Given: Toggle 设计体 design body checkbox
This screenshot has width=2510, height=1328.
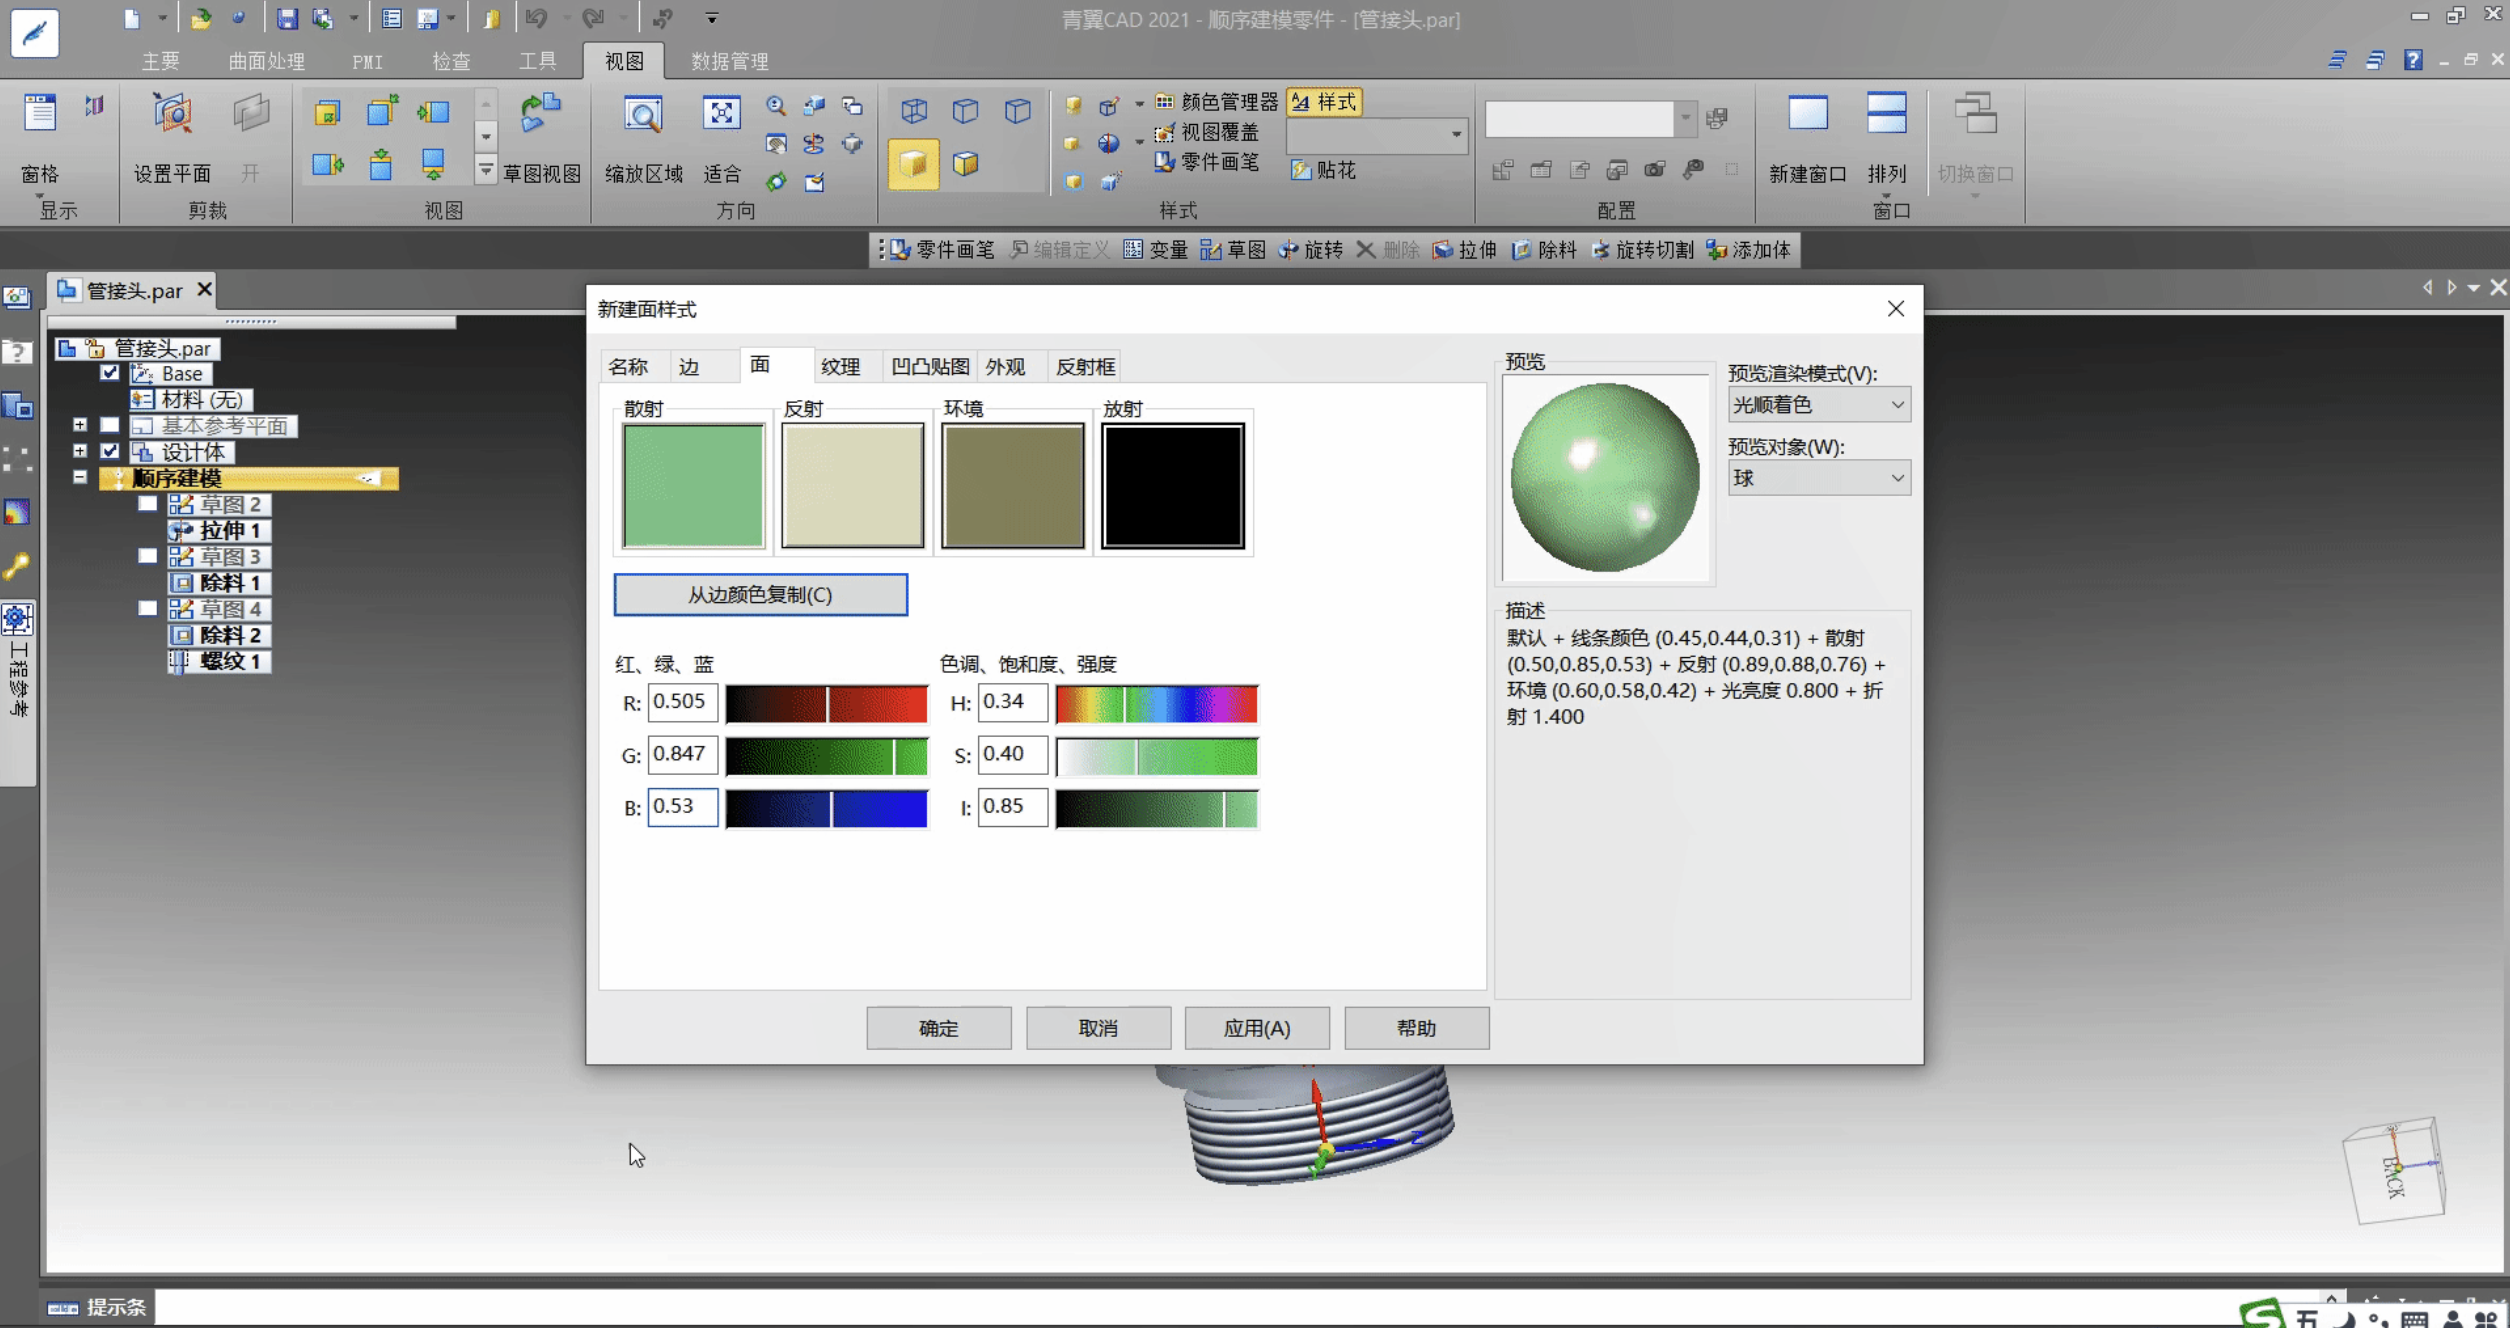Looking at the screenshot, I should tap(110, 451).
